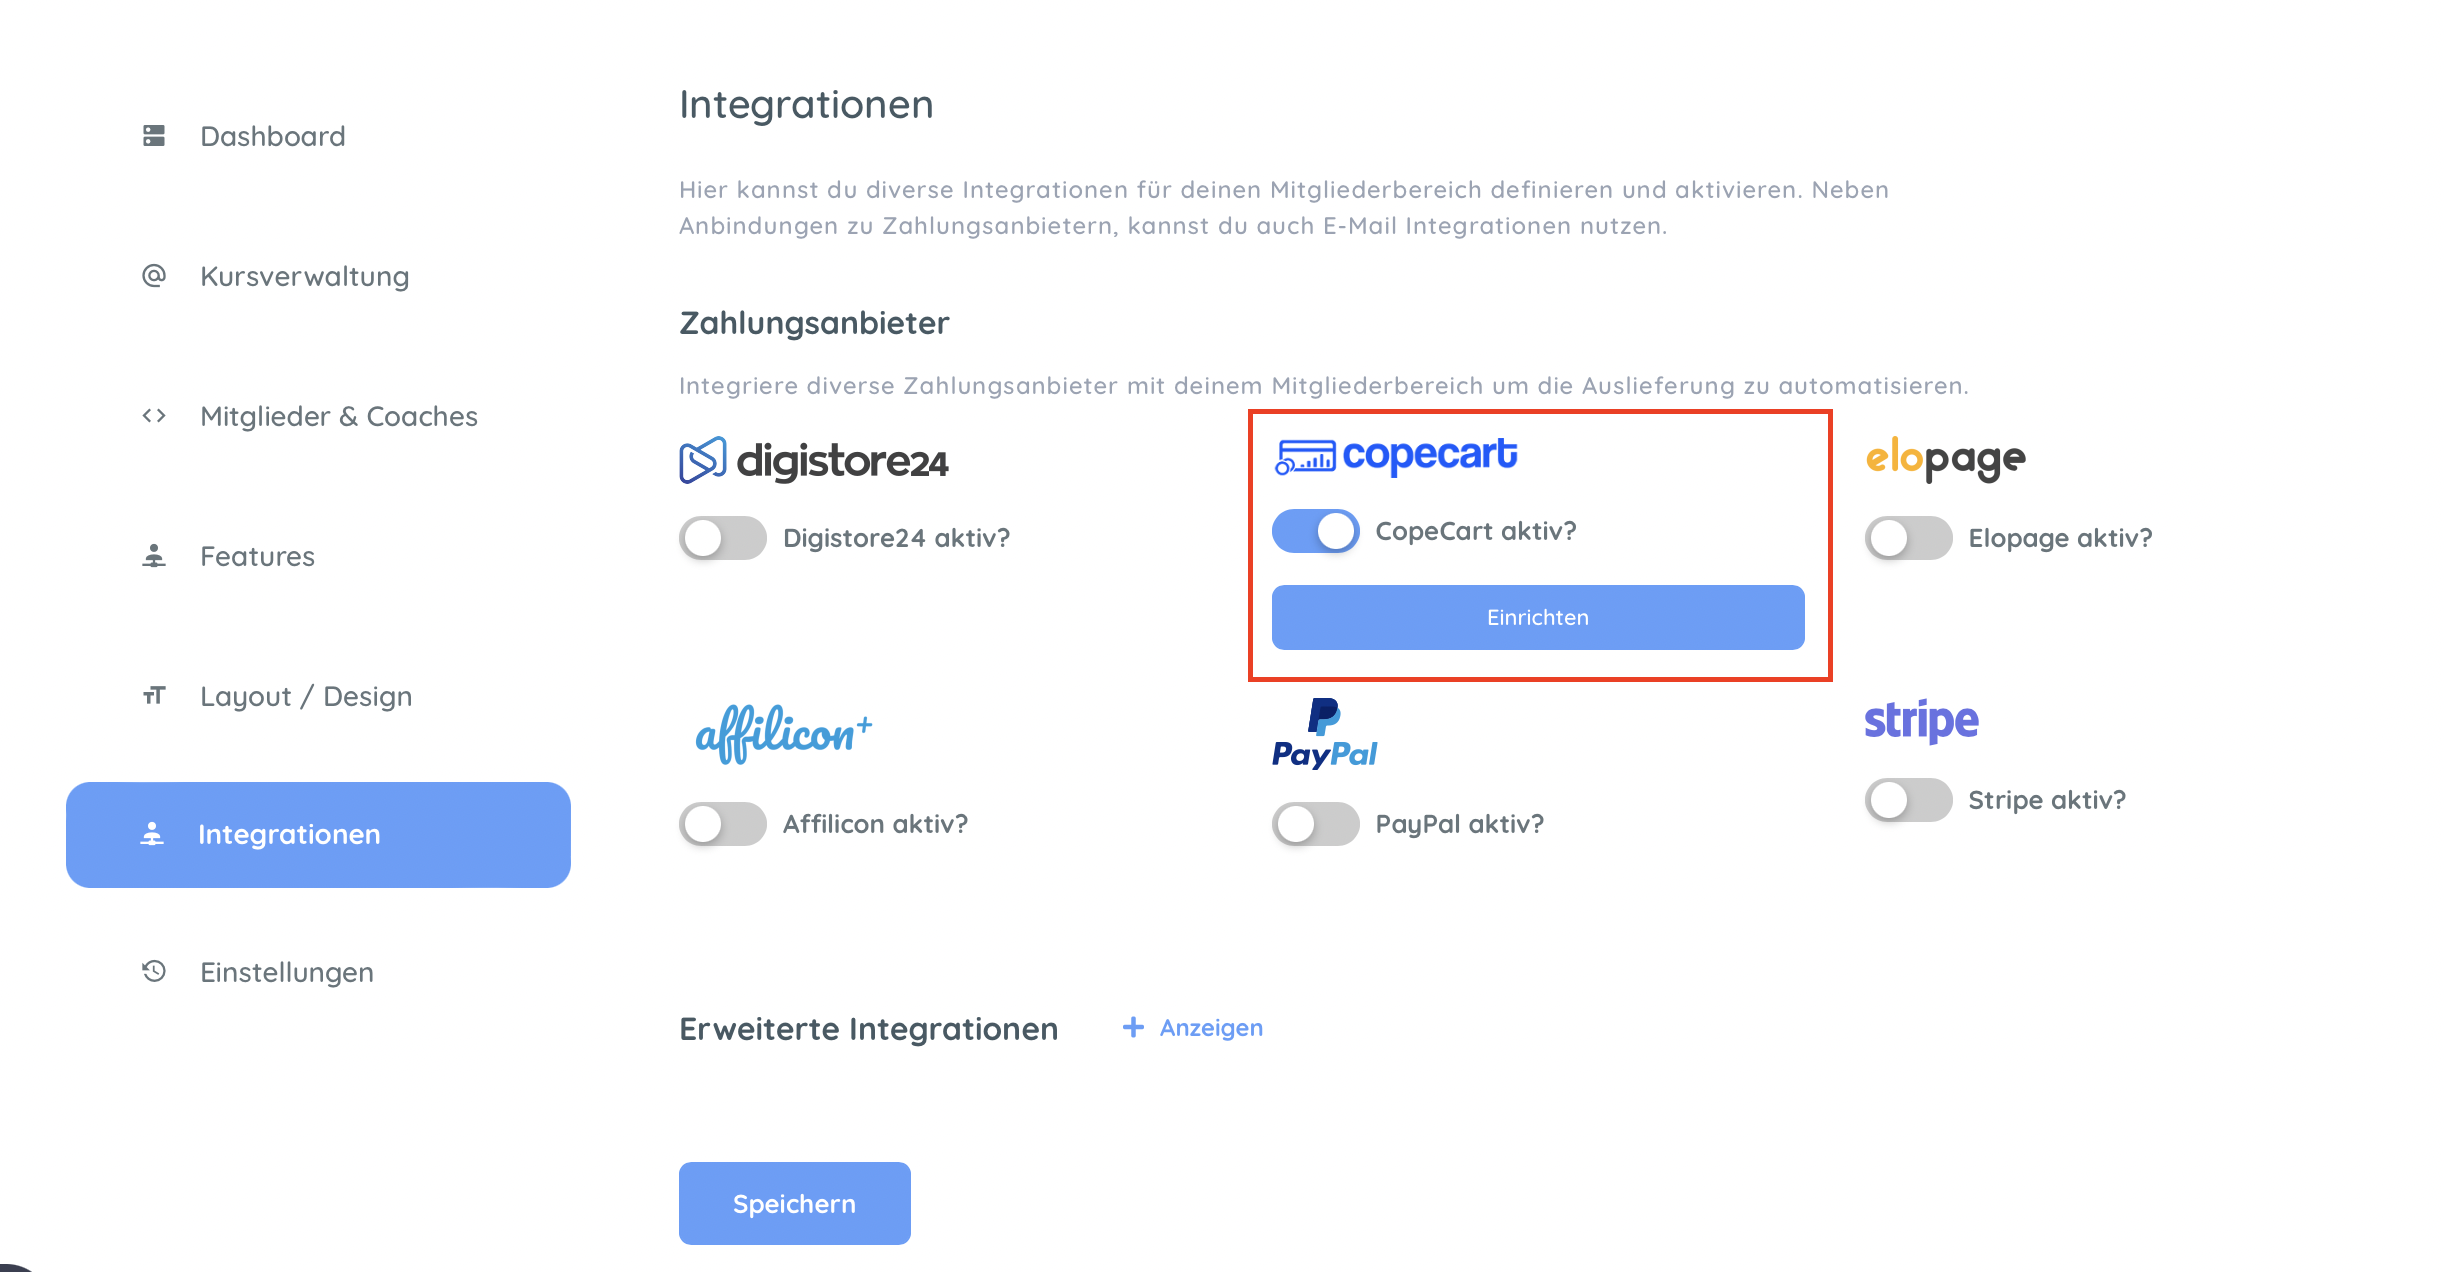Click the PayPal logo
Image resolution: width=2444 pixels, height=1272 pixels.
pyautogui.click(x=1324, y=734)
